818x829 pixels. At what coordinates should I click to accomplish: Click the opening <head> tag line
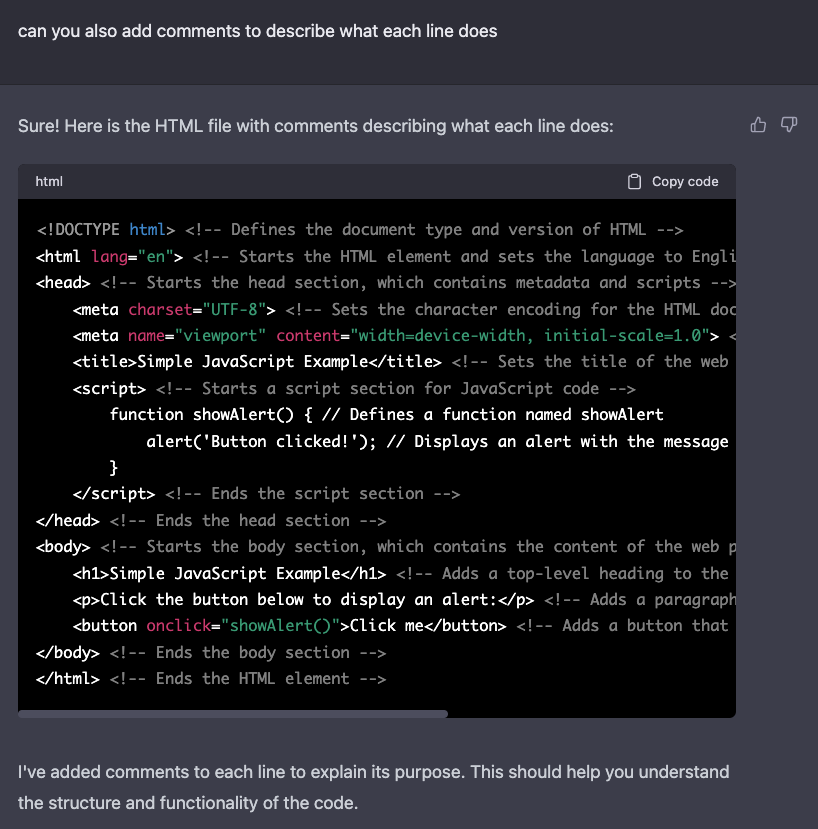[x=386, y=282]
